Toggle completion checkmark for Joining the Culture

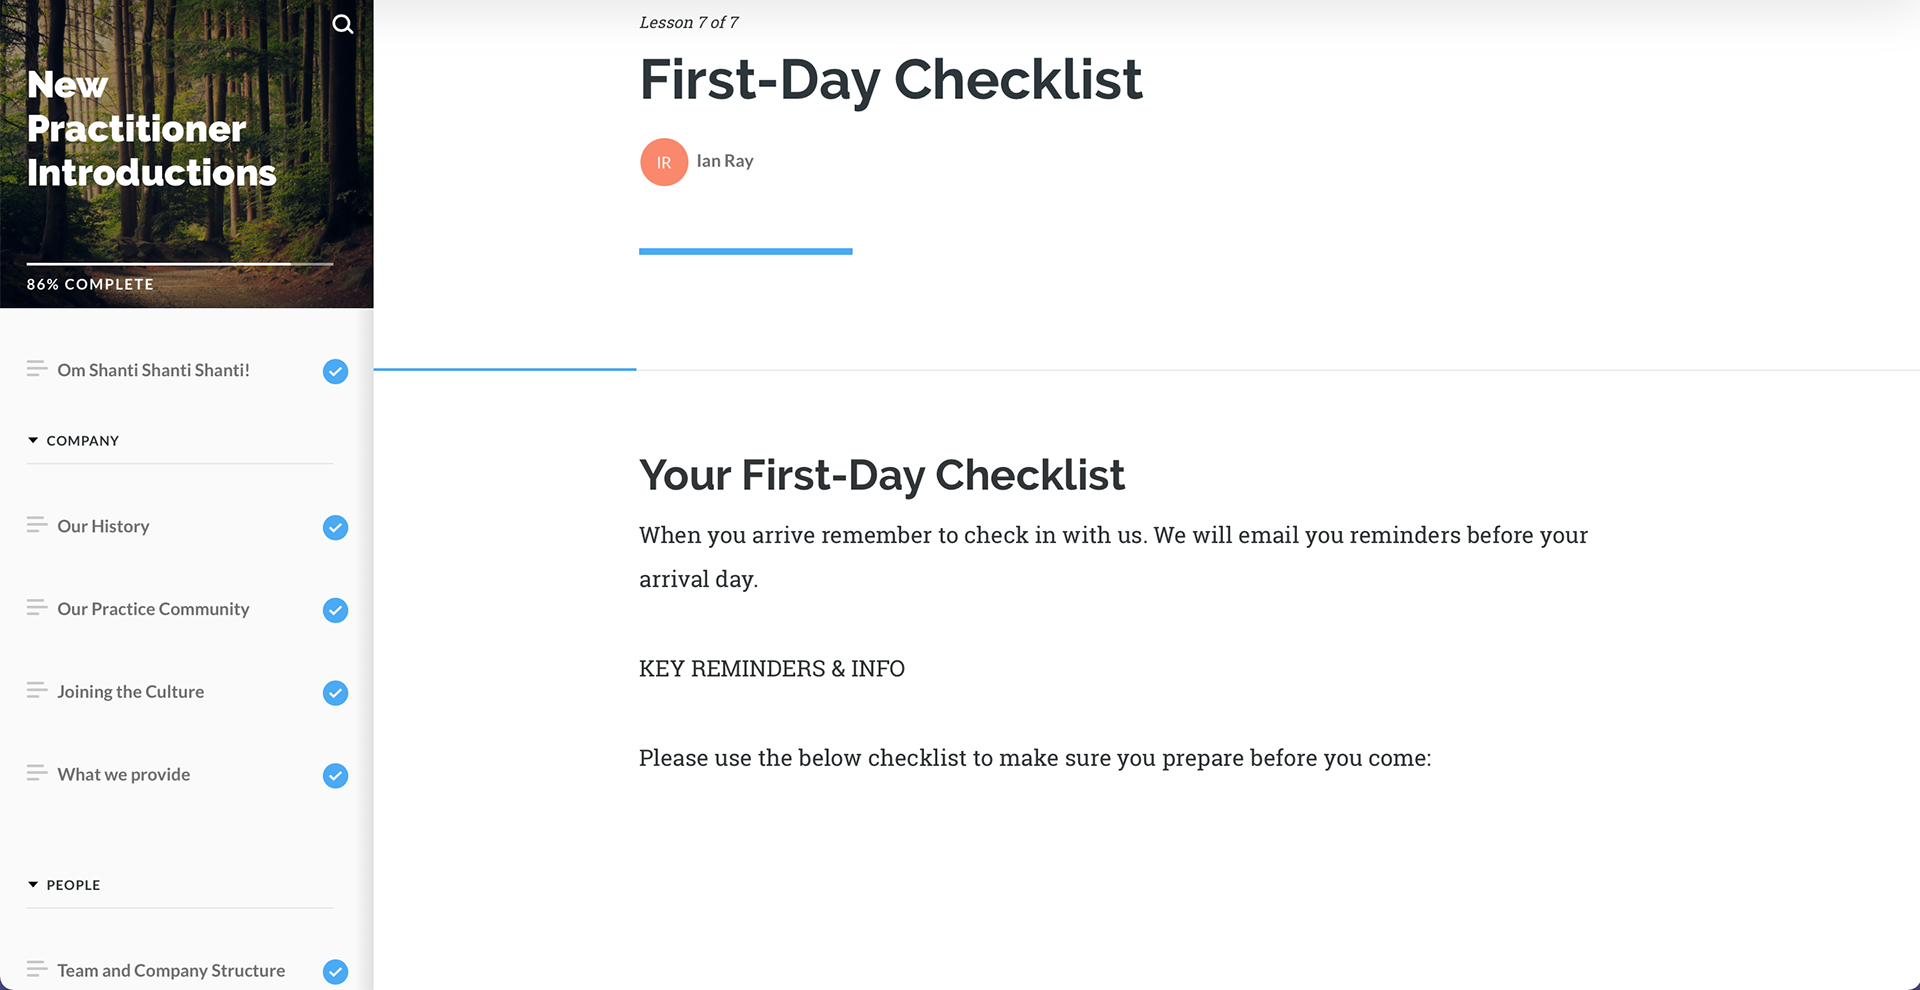(x=336, y=693)
